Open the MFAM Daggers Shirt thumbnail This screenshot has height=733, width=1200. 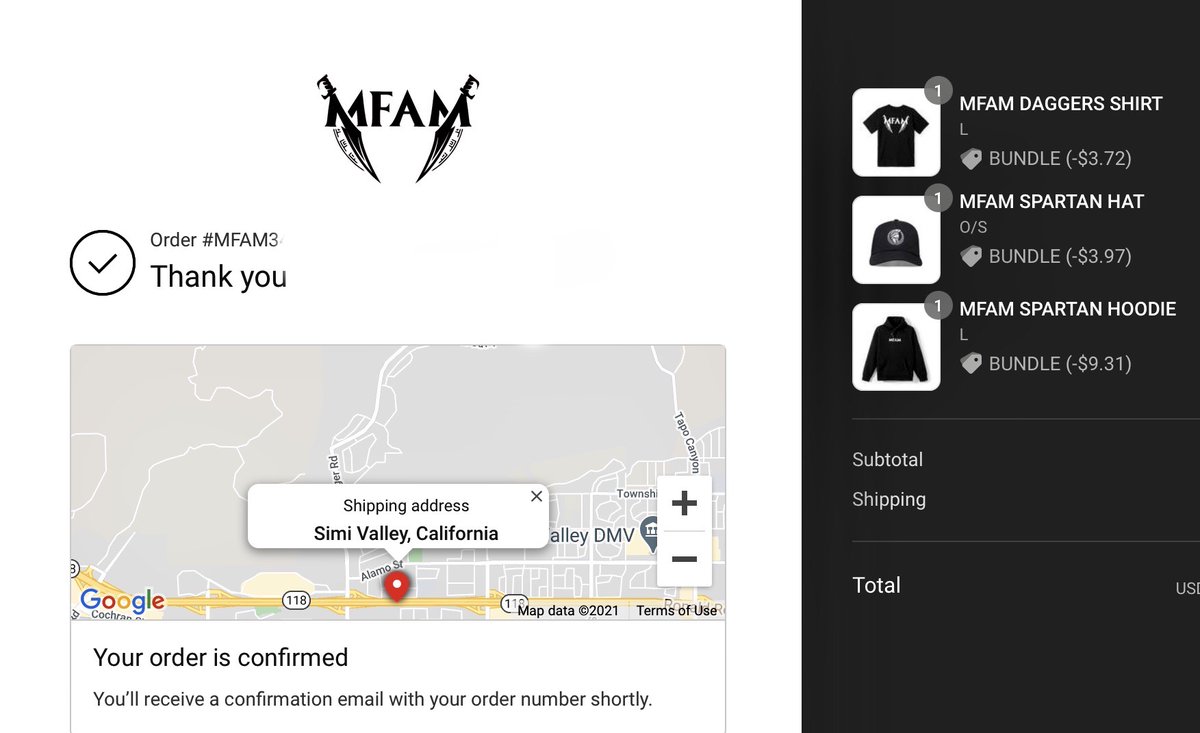coord(896,132)
